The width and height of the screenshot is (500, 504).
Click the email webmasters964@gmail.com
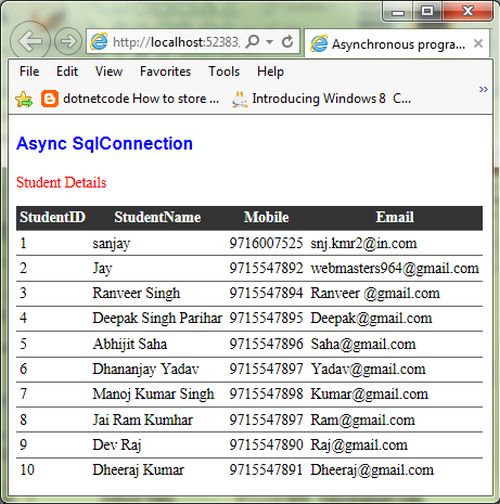395,268
